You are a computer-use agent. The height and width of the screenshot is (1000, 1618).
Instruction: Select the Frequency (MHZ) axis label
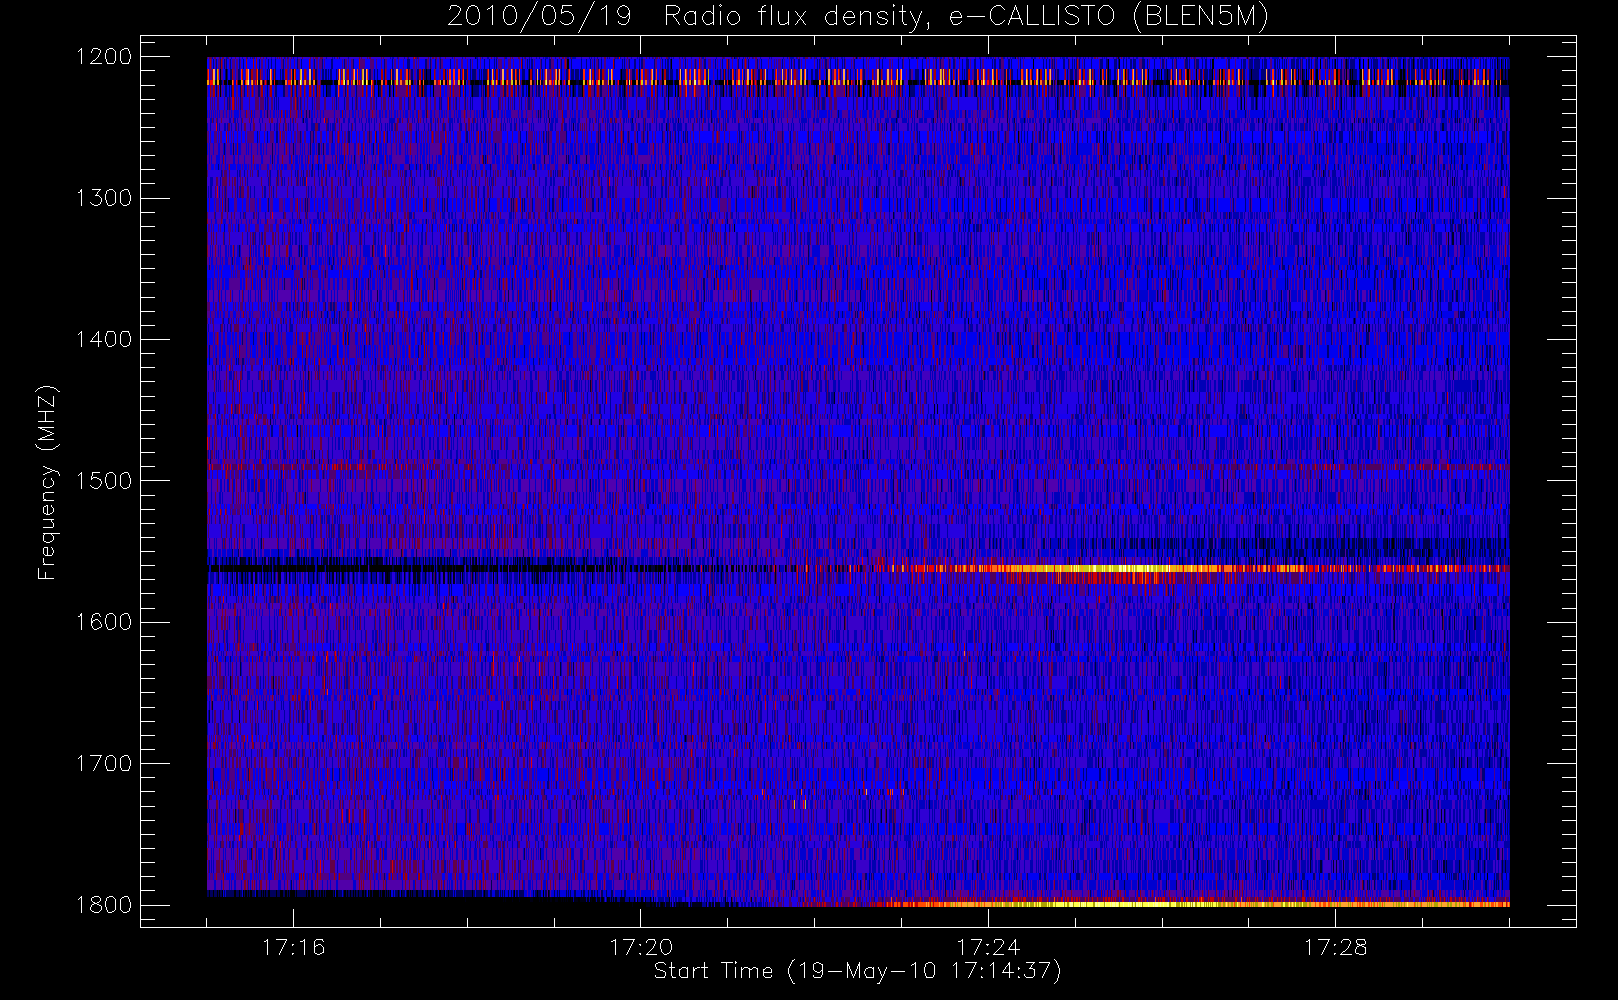coord(46,482)
